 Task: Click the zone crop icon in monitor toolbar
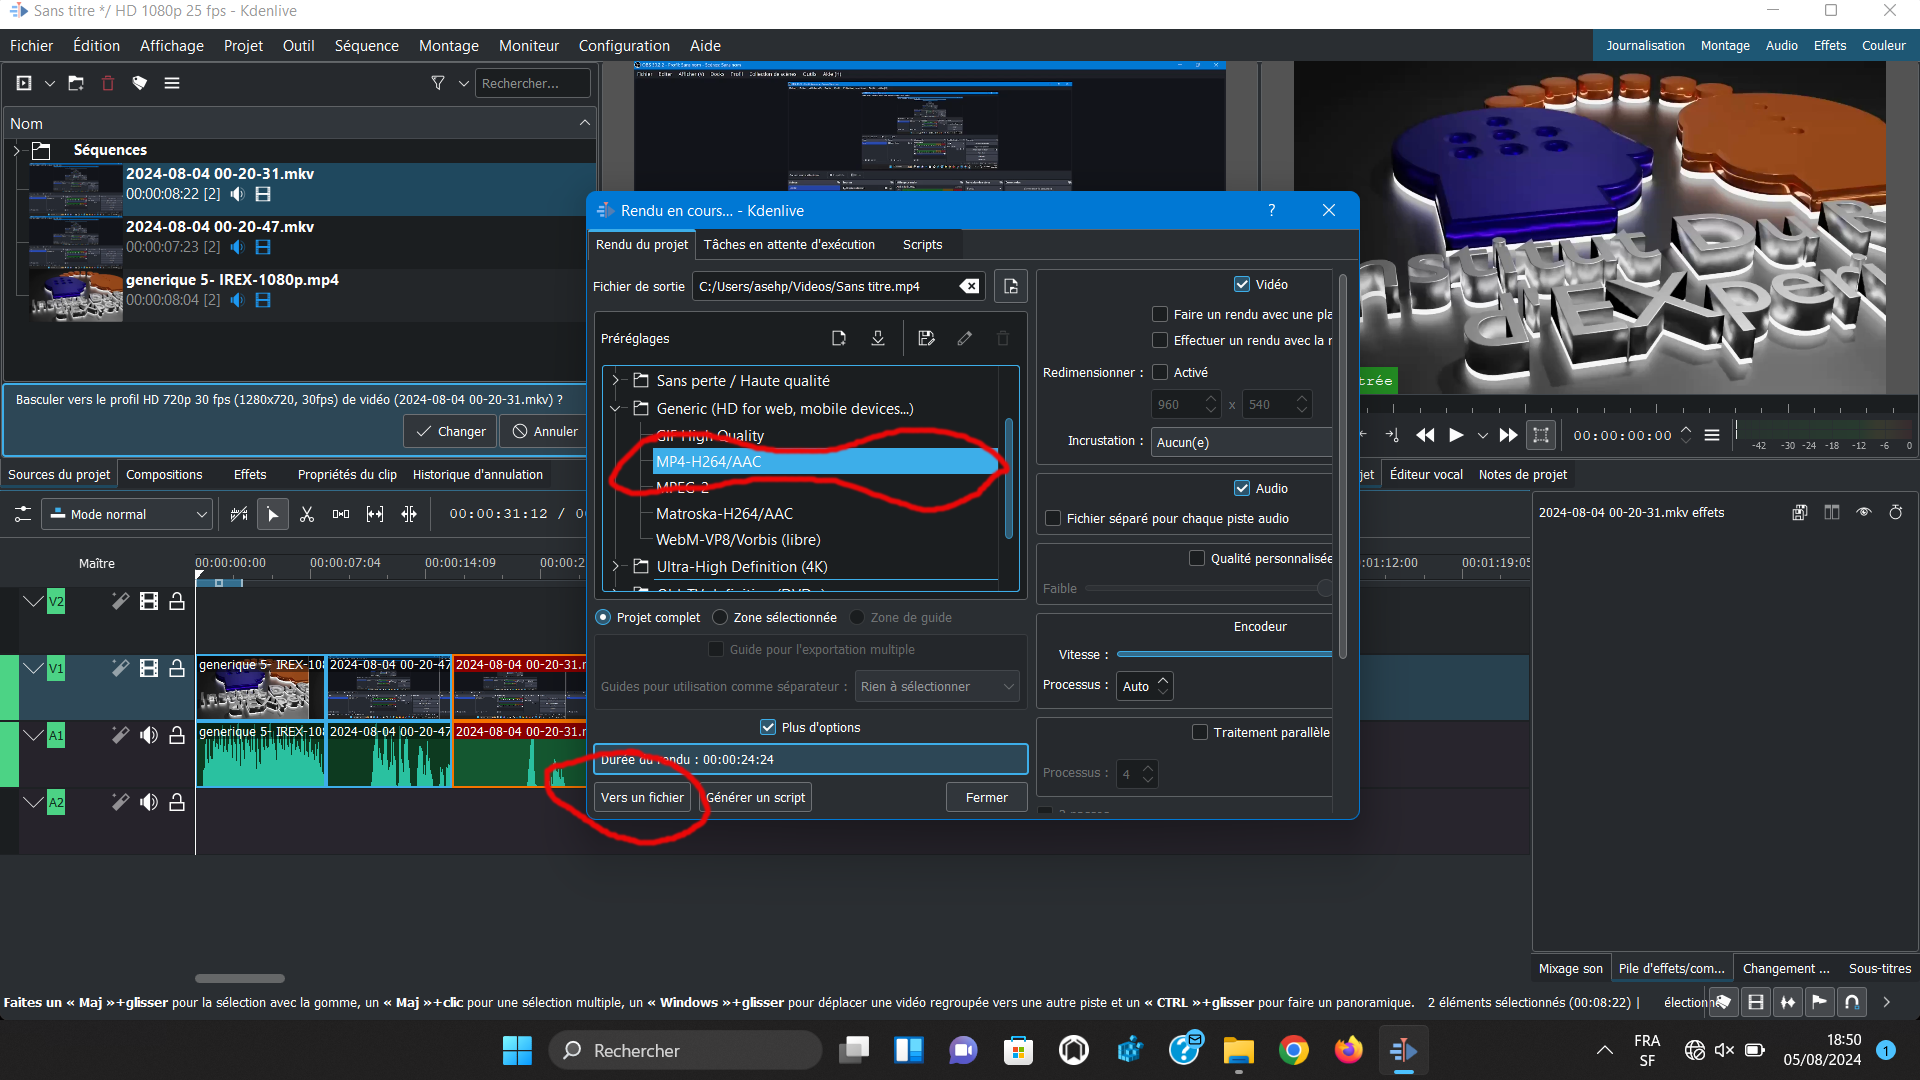[1541, 435]
